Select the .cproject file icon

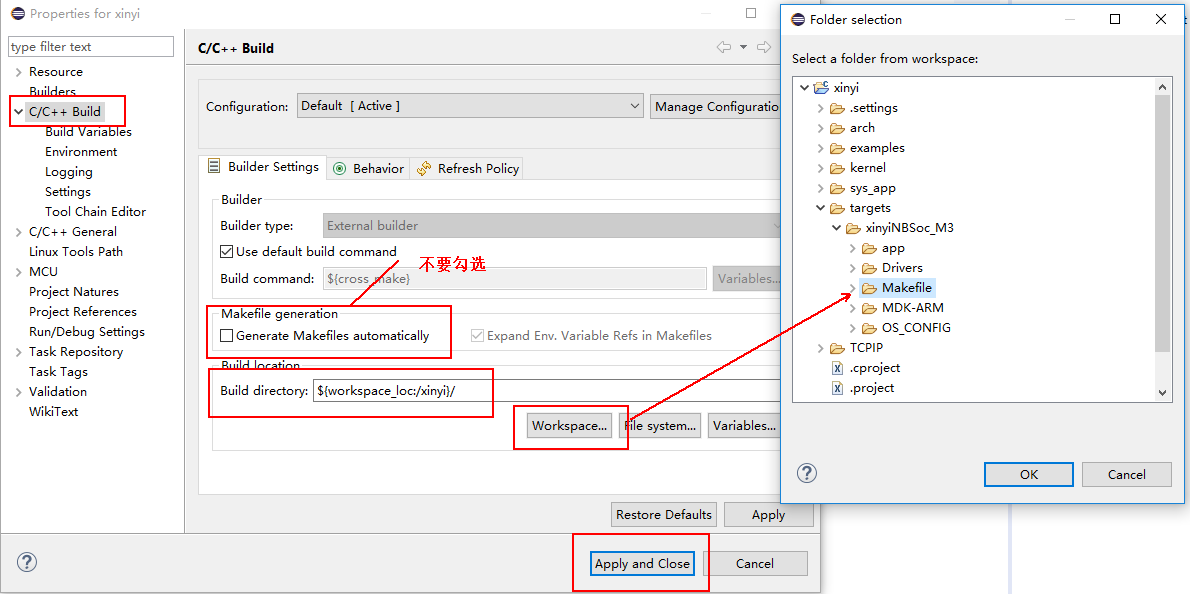point(837,368)
